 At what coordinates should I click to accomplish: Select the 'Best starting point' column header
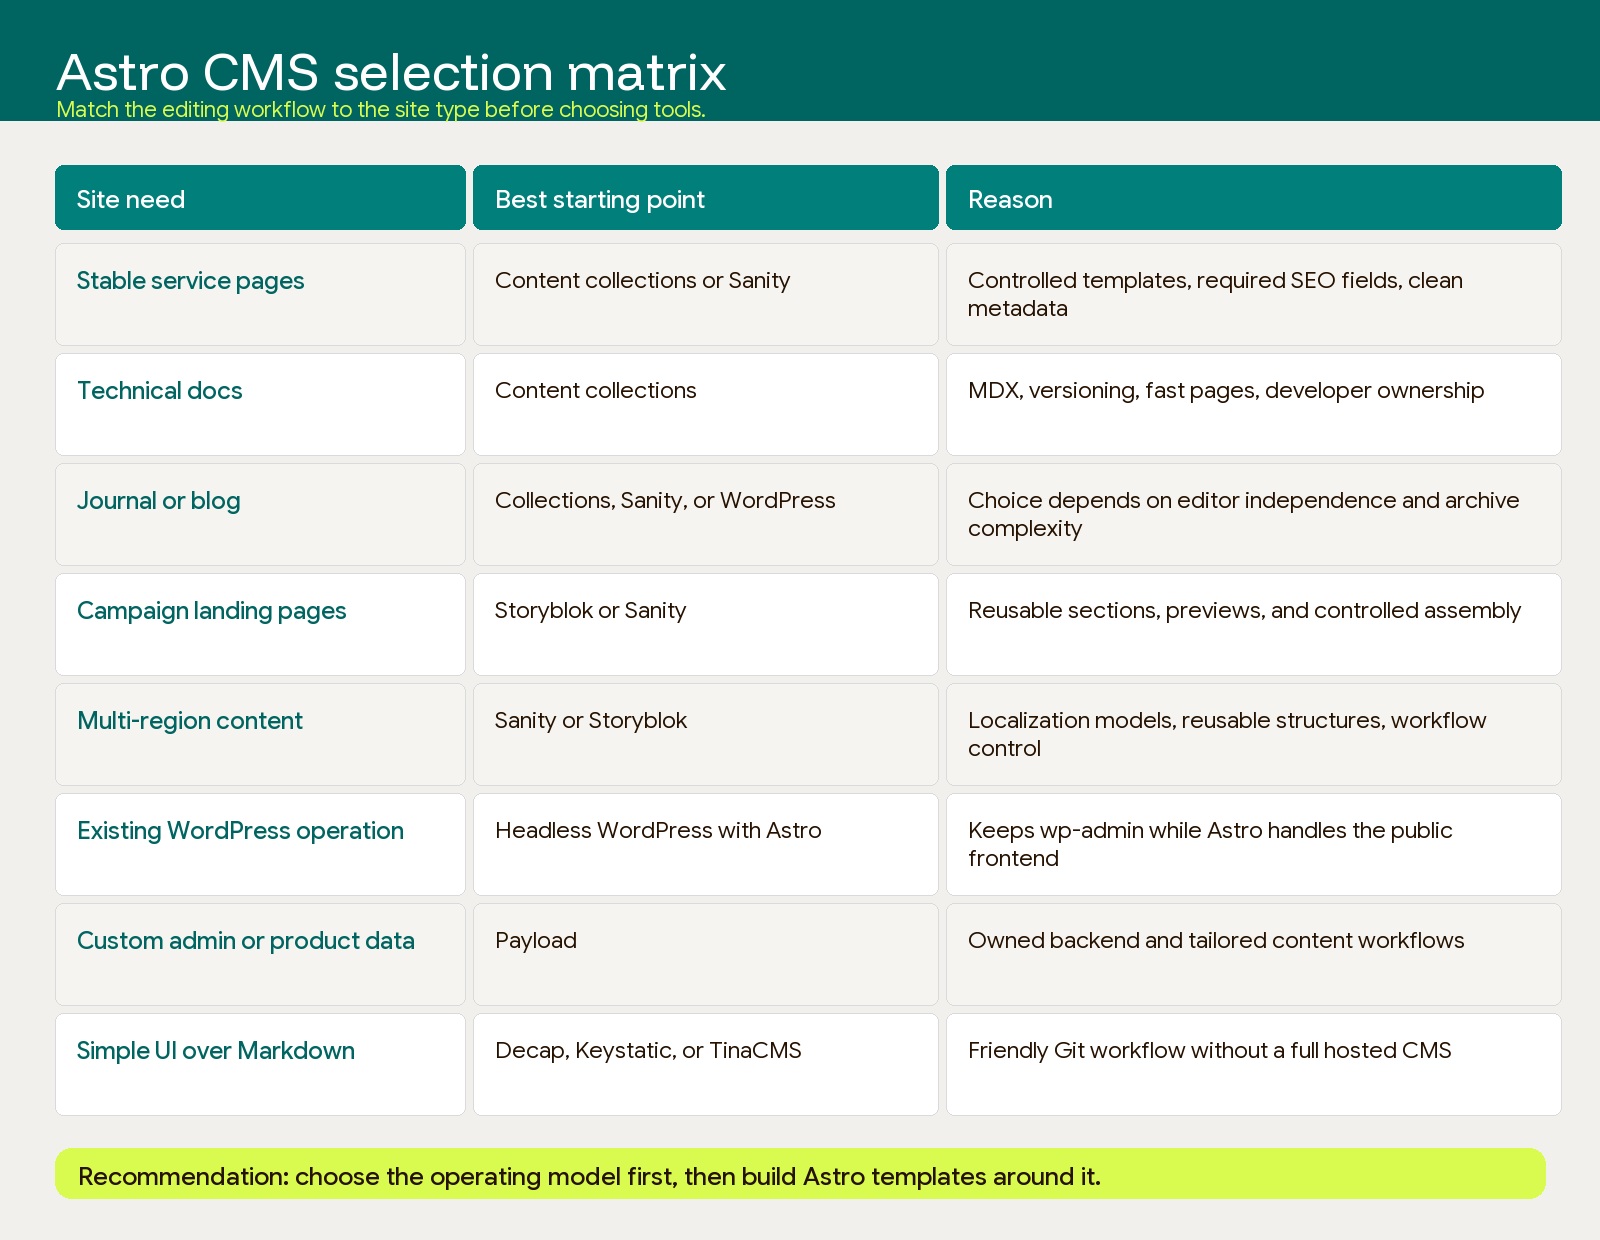pyautogui.click(x=706, y=198)
